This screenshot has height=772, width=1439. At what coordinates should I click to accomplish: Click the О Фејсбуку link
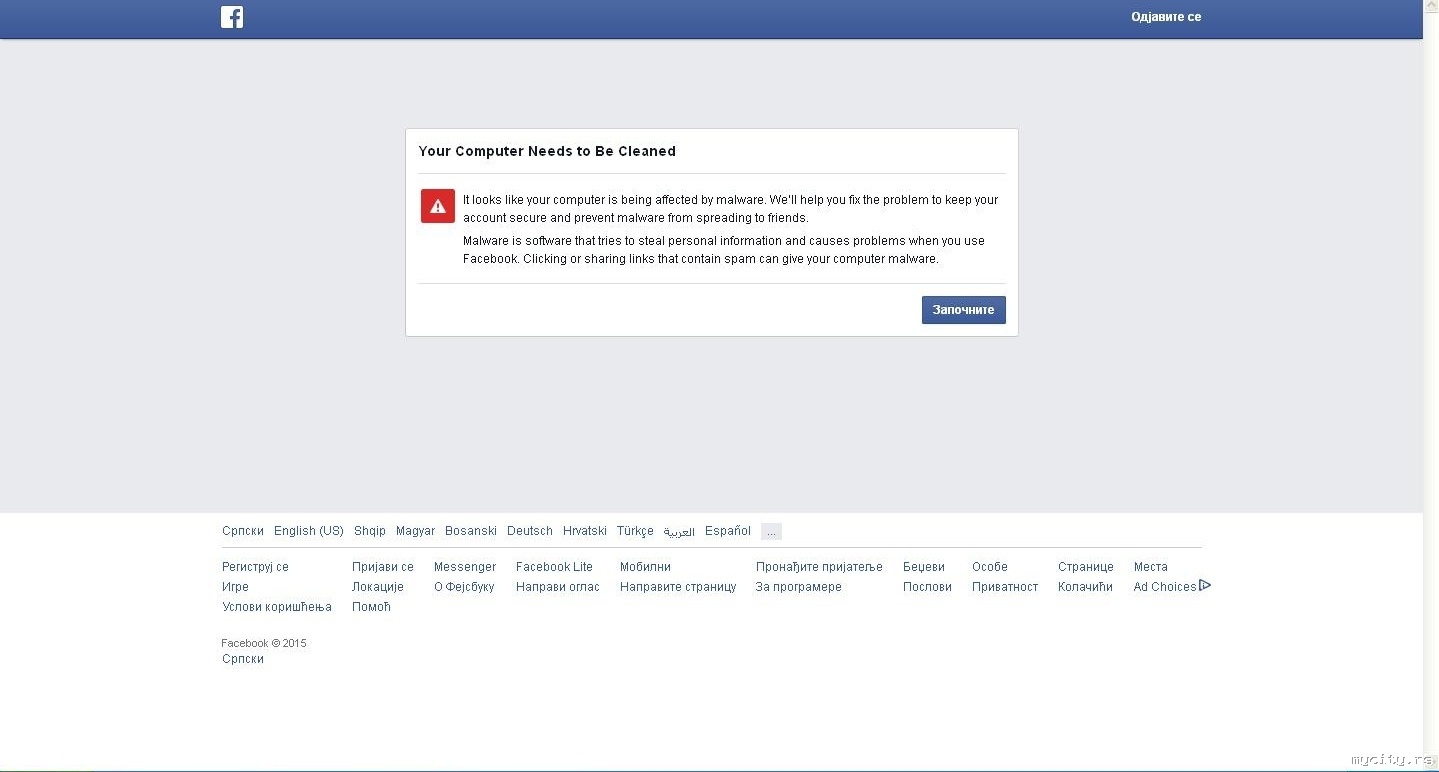coord(464,587)
